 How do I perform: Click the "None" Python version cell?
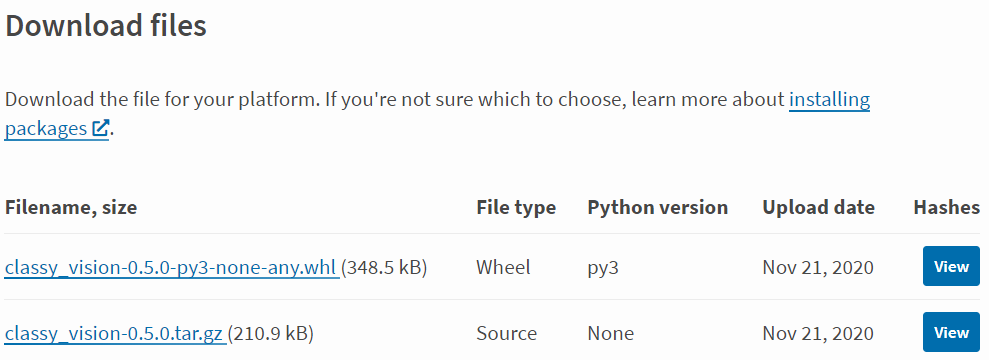tap(610, 333)
